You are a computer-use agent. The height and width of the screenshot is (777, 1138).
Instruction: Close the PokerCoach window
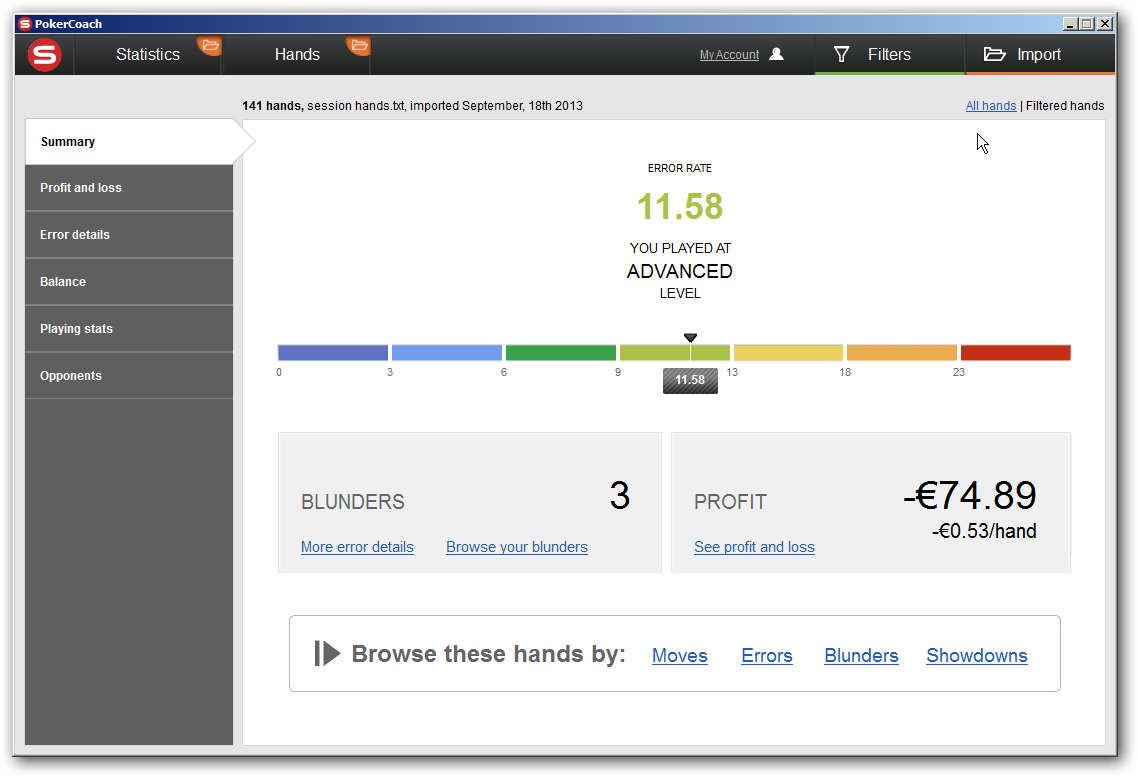[1105, 24]
